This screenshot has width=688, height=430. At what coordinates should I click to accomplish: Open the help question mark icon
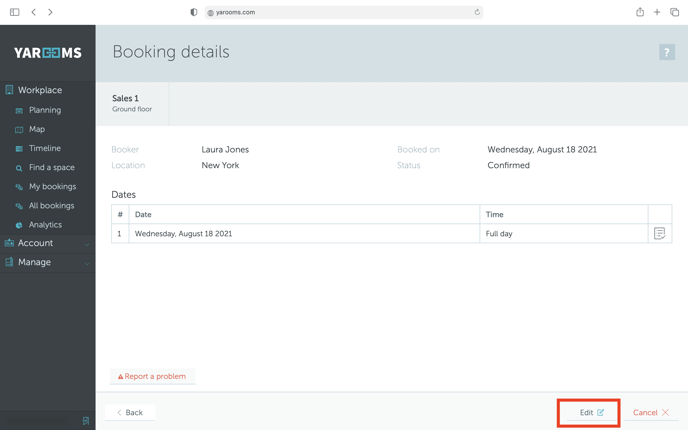pos(666,52)
